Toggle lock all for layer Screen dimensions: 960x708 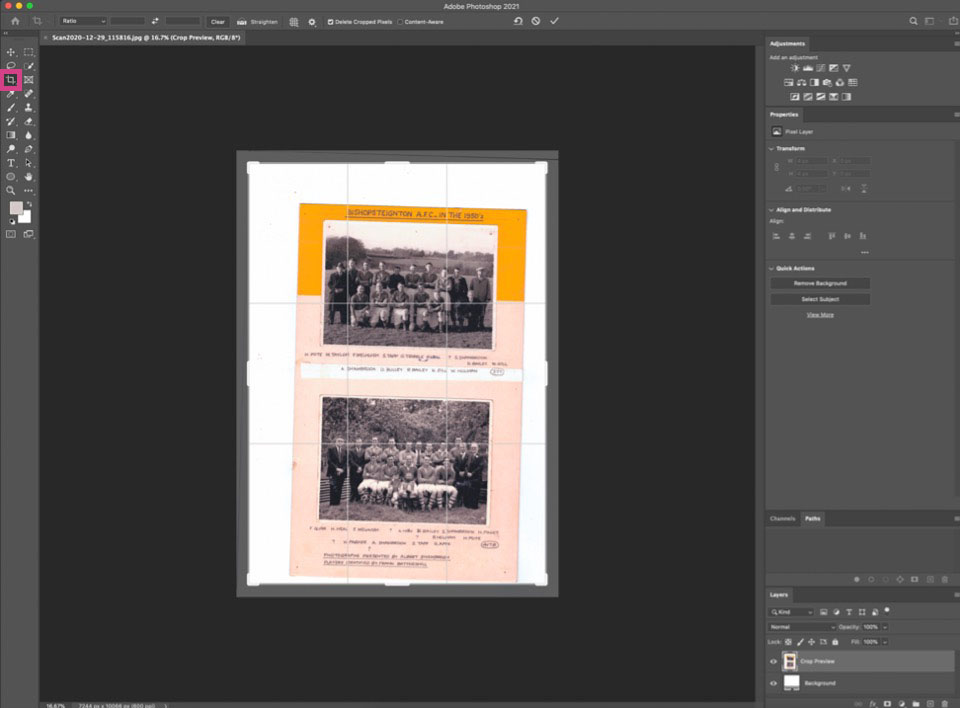pos(835,642)
